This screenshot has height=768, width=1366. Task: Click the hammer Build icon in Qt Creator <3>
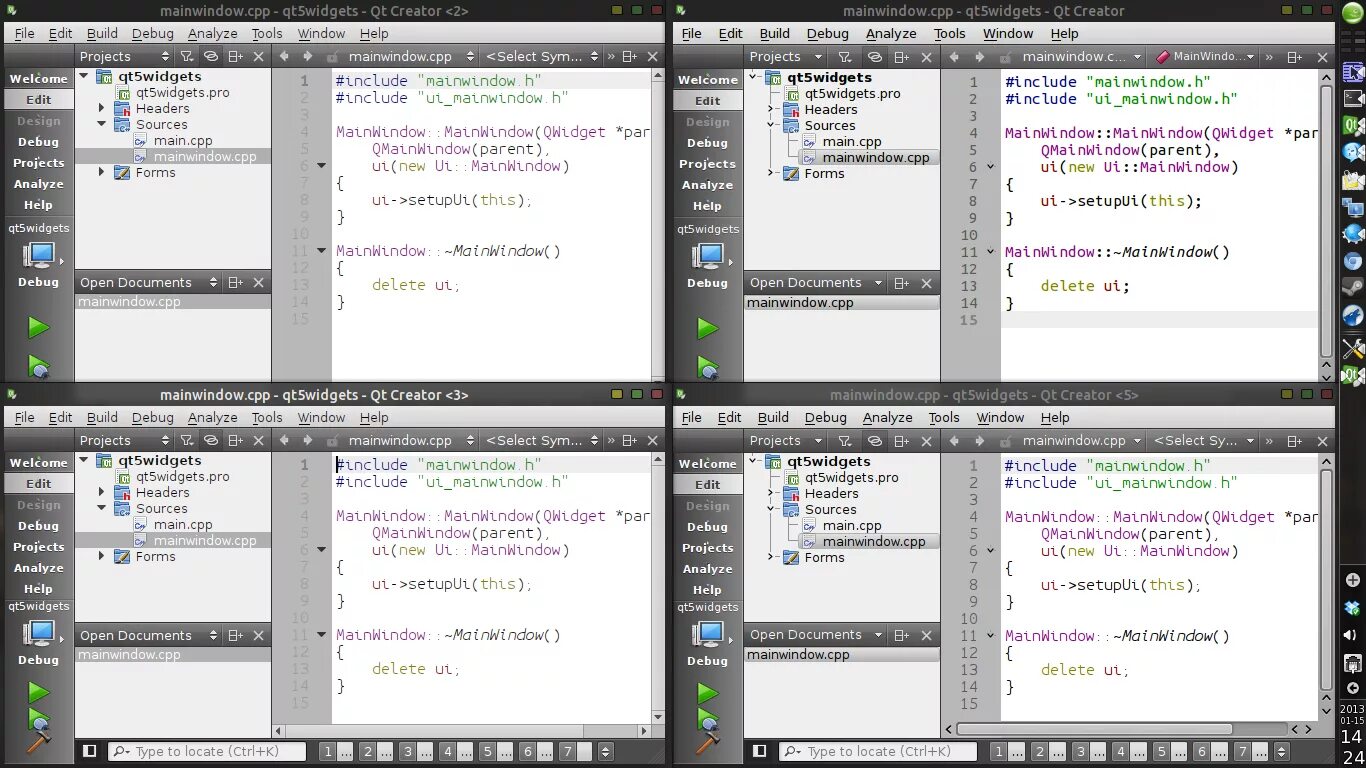point(38,742)
